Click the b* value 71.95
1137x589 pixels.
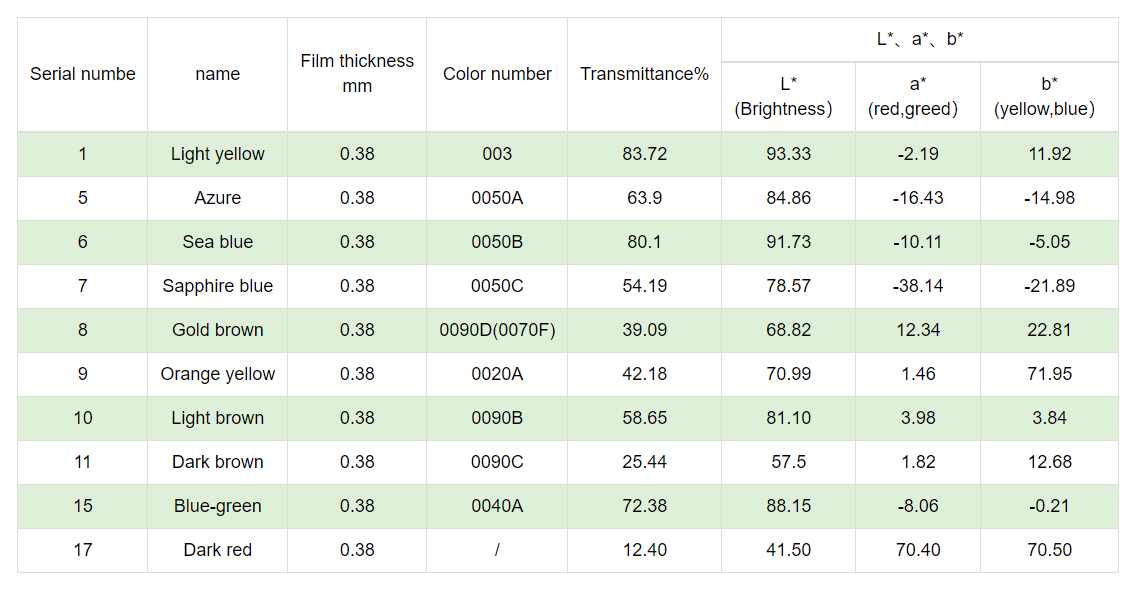coord(1049,374)
